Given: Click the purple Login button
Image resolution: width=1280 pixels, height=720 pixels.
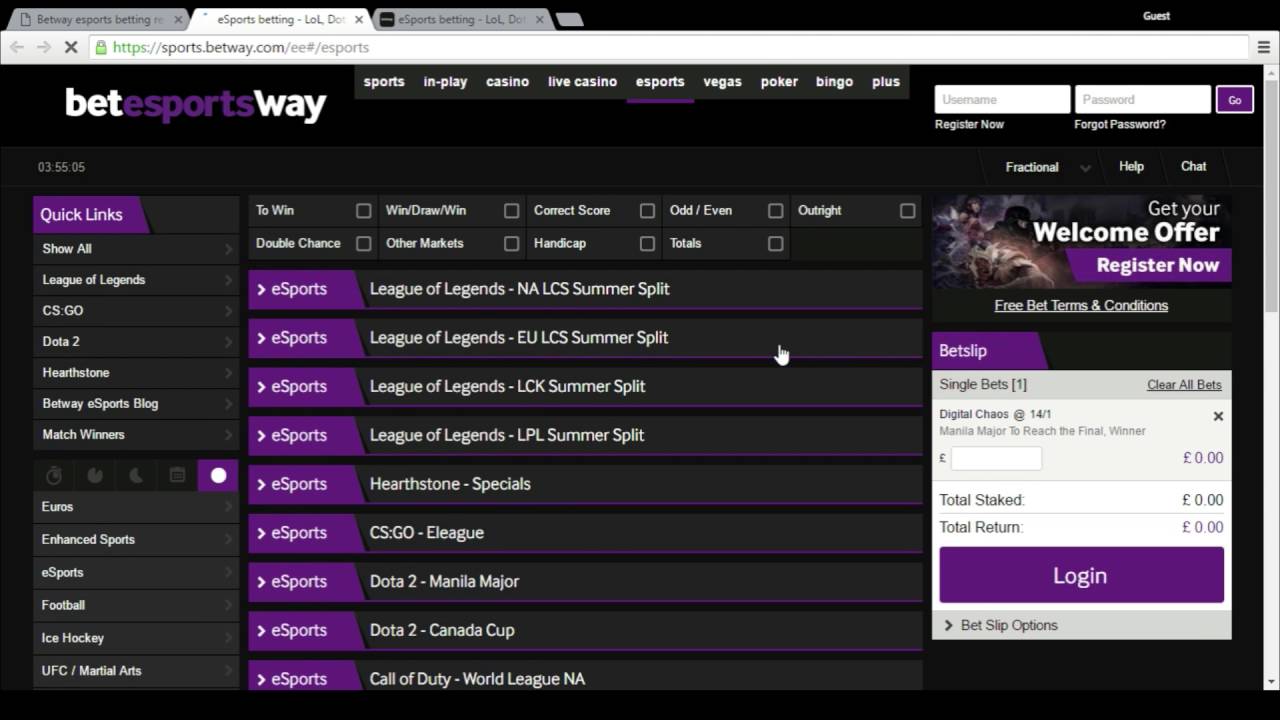Looking at the screenshot, I should click(x=1081, y=575).
